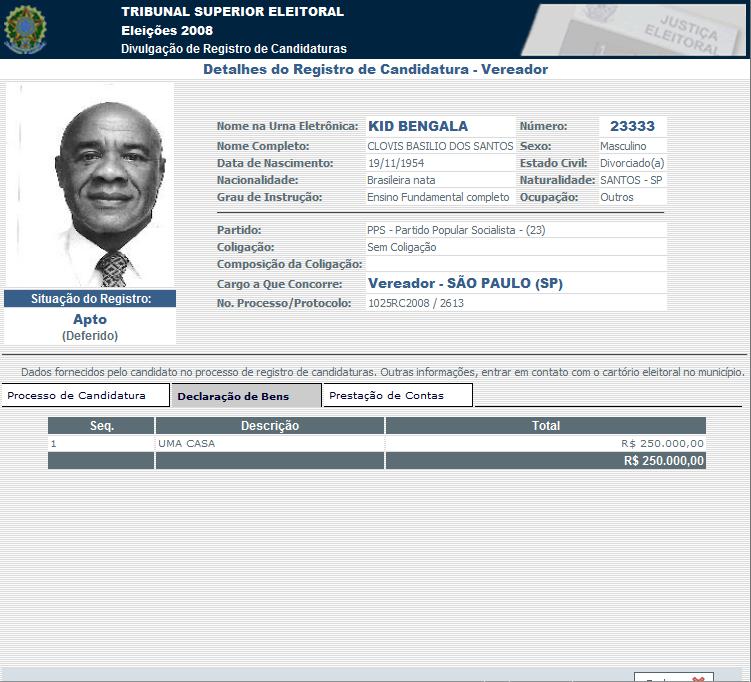Switch to the Prestação de Contas tab

pos(398,395)
